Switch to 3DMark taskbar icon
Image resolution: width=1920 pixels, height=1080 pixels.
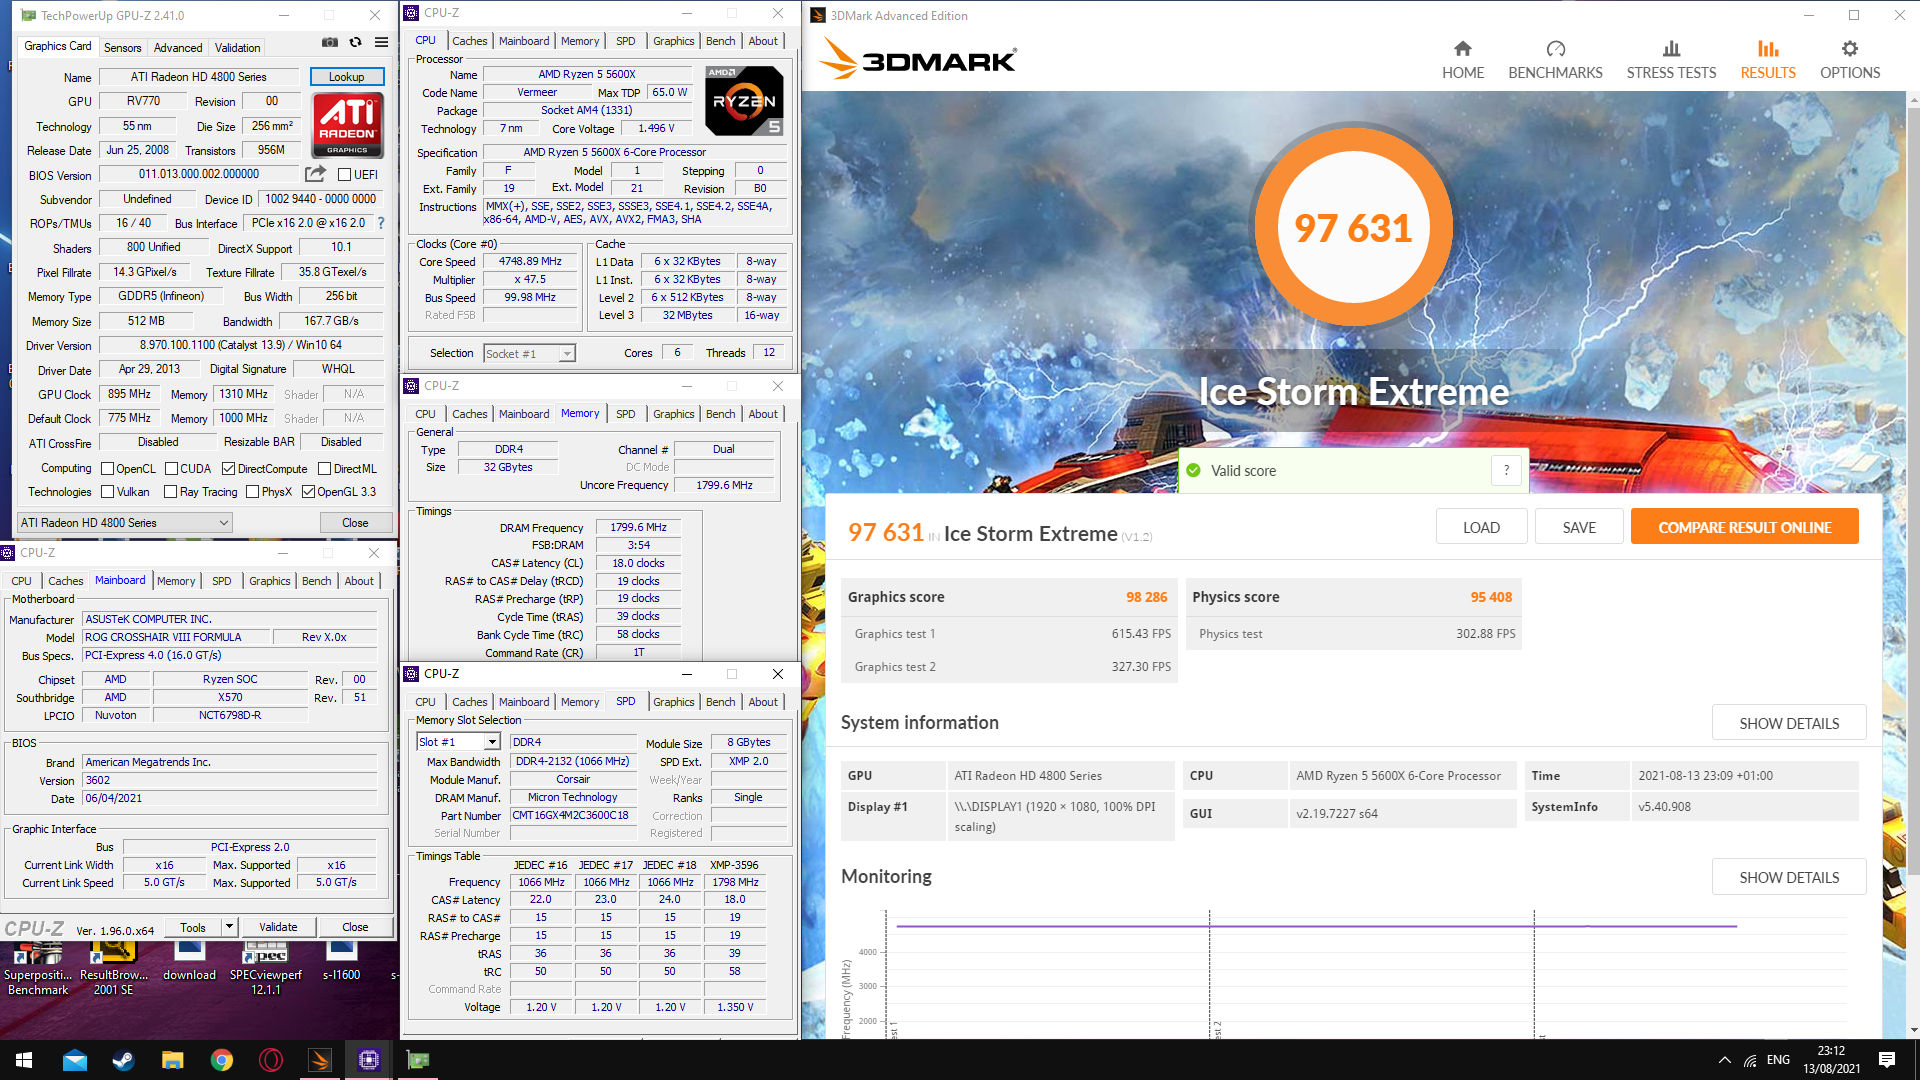pos(320,1060)
